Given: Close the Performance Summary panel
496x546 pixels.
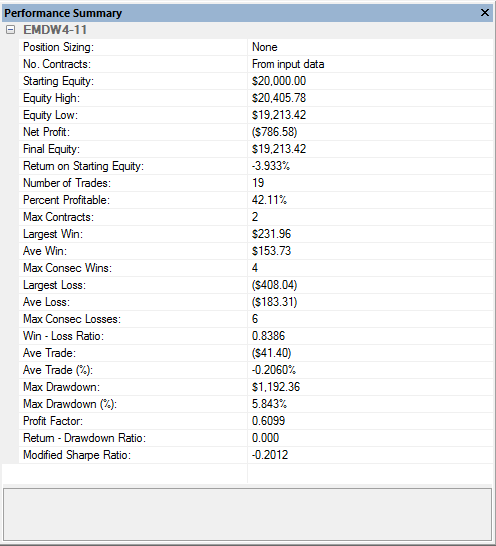Looking at the screenshot, I should (485, 13).
